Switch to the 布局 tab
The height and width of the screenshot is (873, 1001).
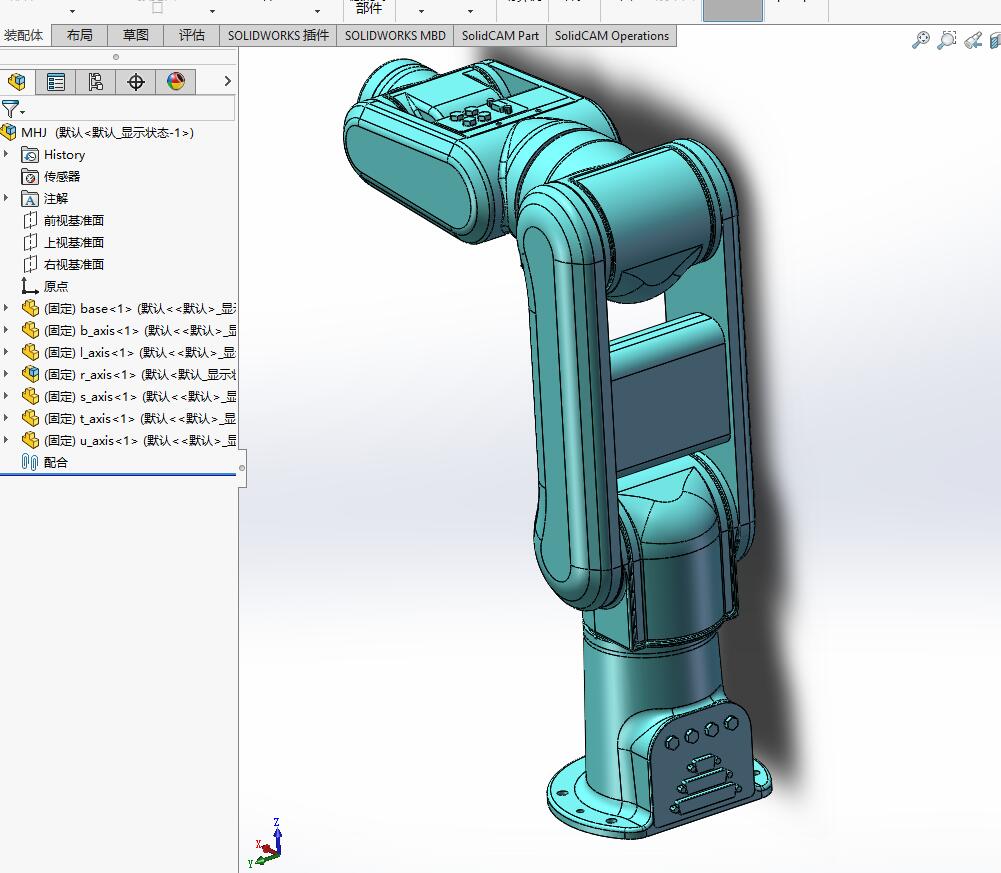pos(79,36)
